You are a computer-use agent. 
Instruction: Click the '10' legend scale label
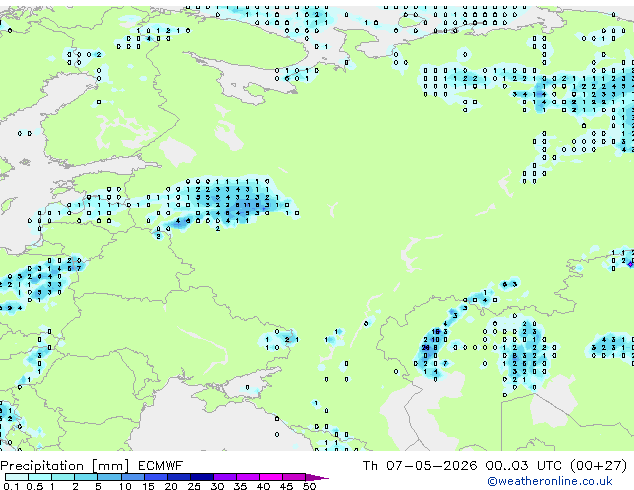tap(125, 486)
